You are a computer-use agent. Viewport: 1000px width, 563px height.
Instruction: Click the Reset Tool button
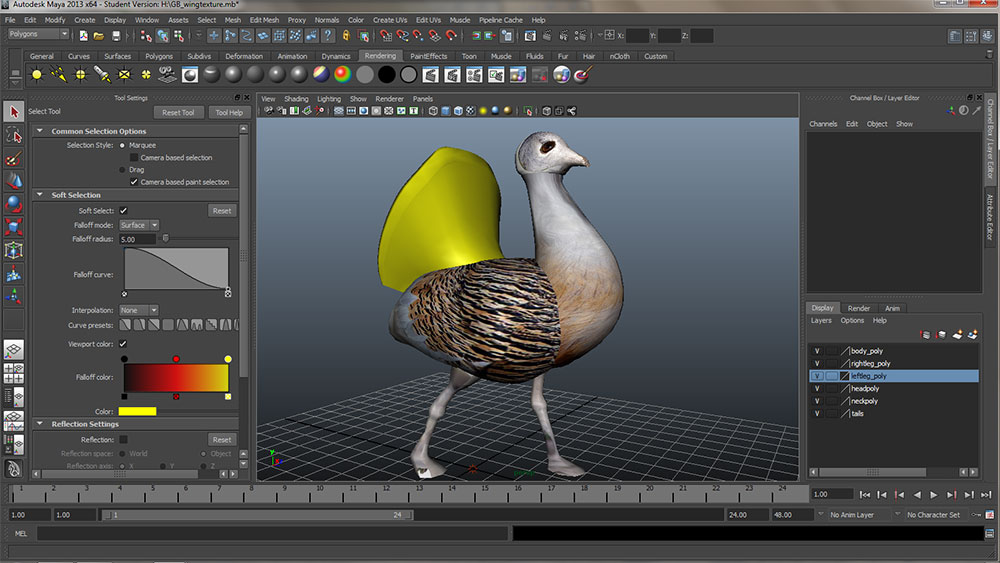(x=178, y=113)
